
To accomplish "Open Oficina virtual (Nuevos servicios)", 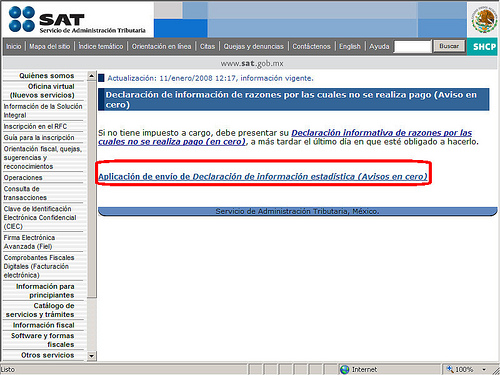I will click(42, 91).
